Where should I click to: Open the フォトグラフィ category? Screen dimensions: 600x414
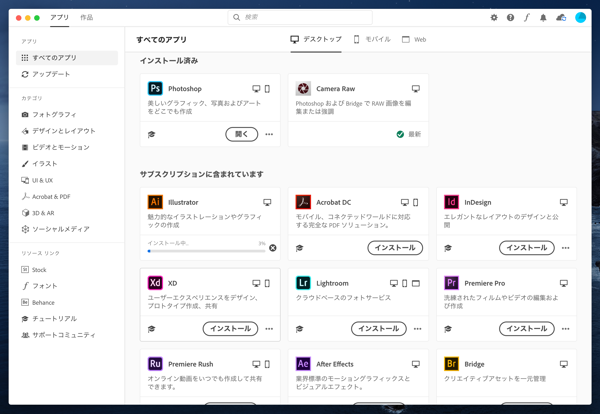[49, 114]
